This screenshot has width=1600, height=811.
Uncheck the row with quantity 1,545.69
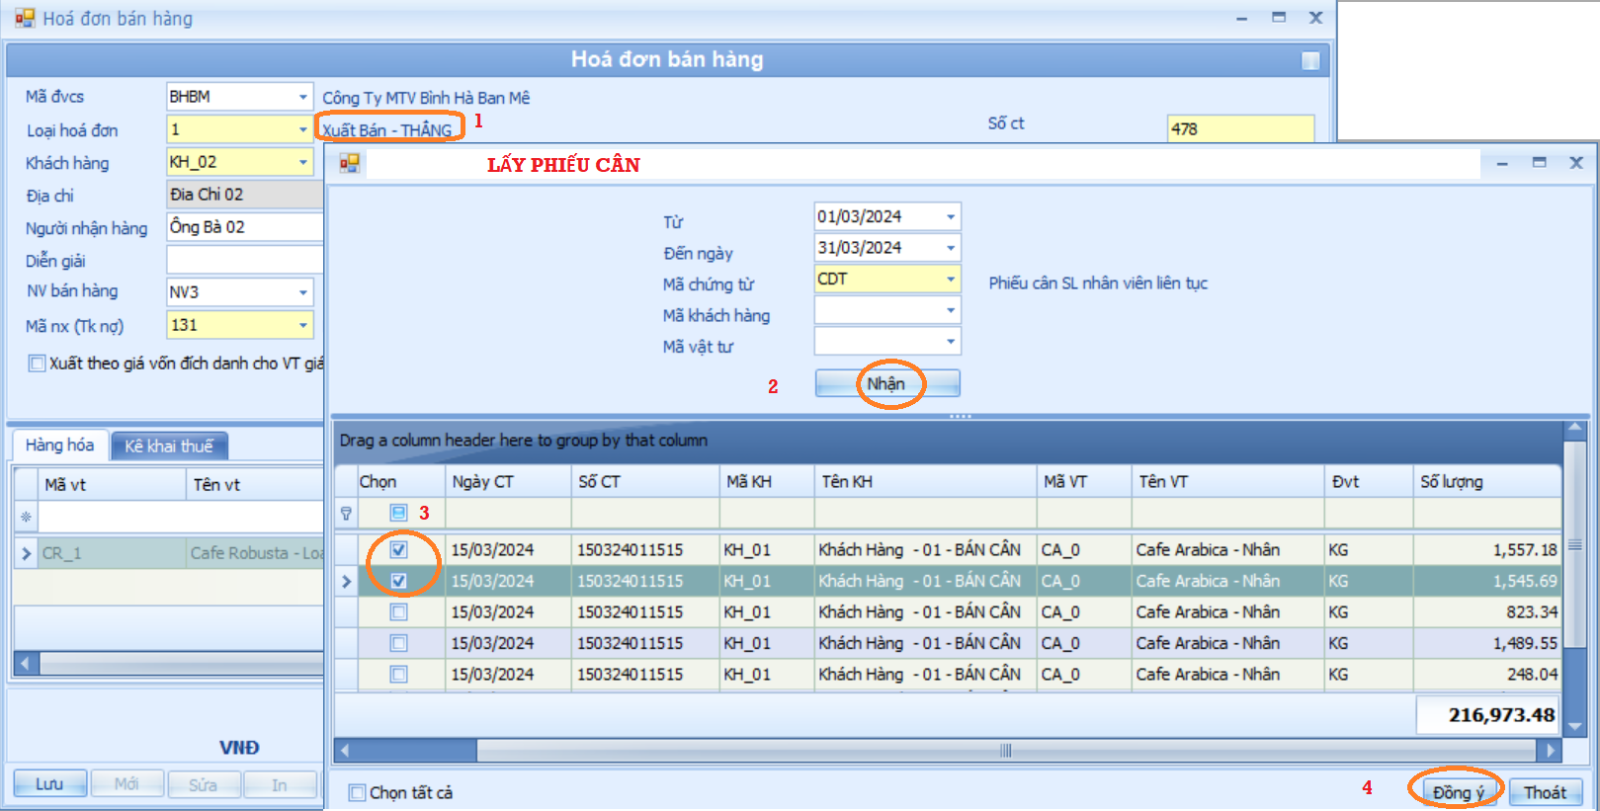pyautogui.click(x=398, y=581)
